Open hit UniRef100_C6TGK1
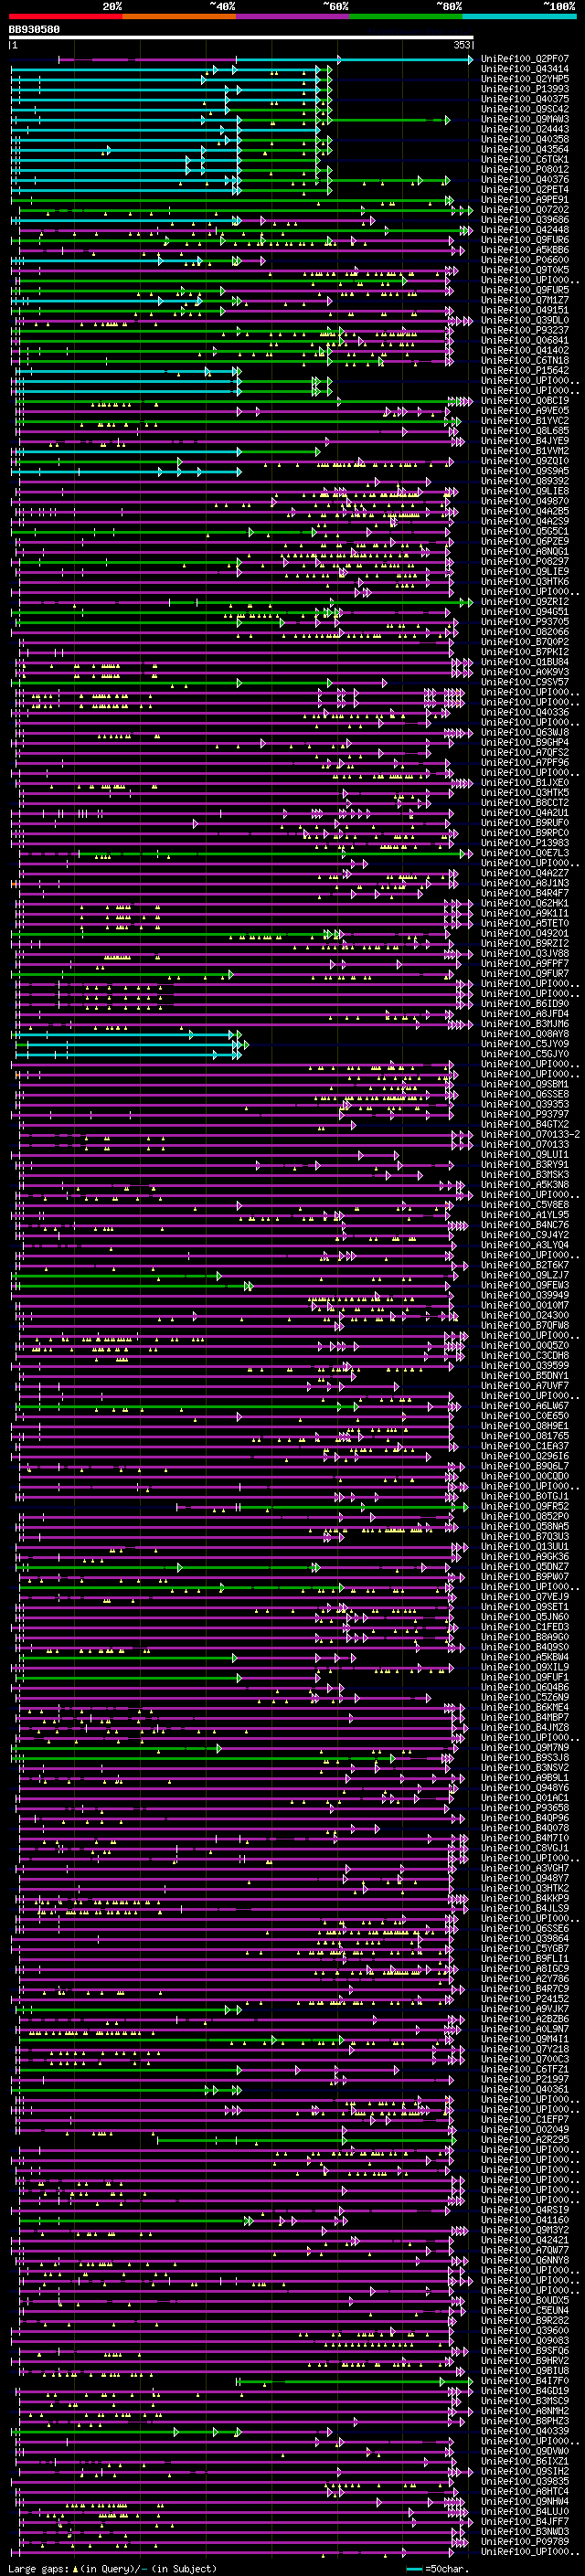Image resolution: width=585 pixels, height=2576 pixels. pyautogui.click(x=524, y=160)
